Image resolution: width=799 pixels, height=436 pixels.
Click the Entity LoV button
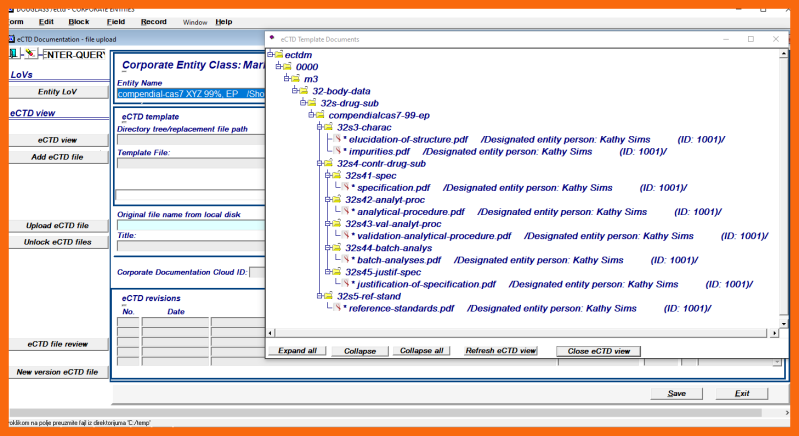58,92
